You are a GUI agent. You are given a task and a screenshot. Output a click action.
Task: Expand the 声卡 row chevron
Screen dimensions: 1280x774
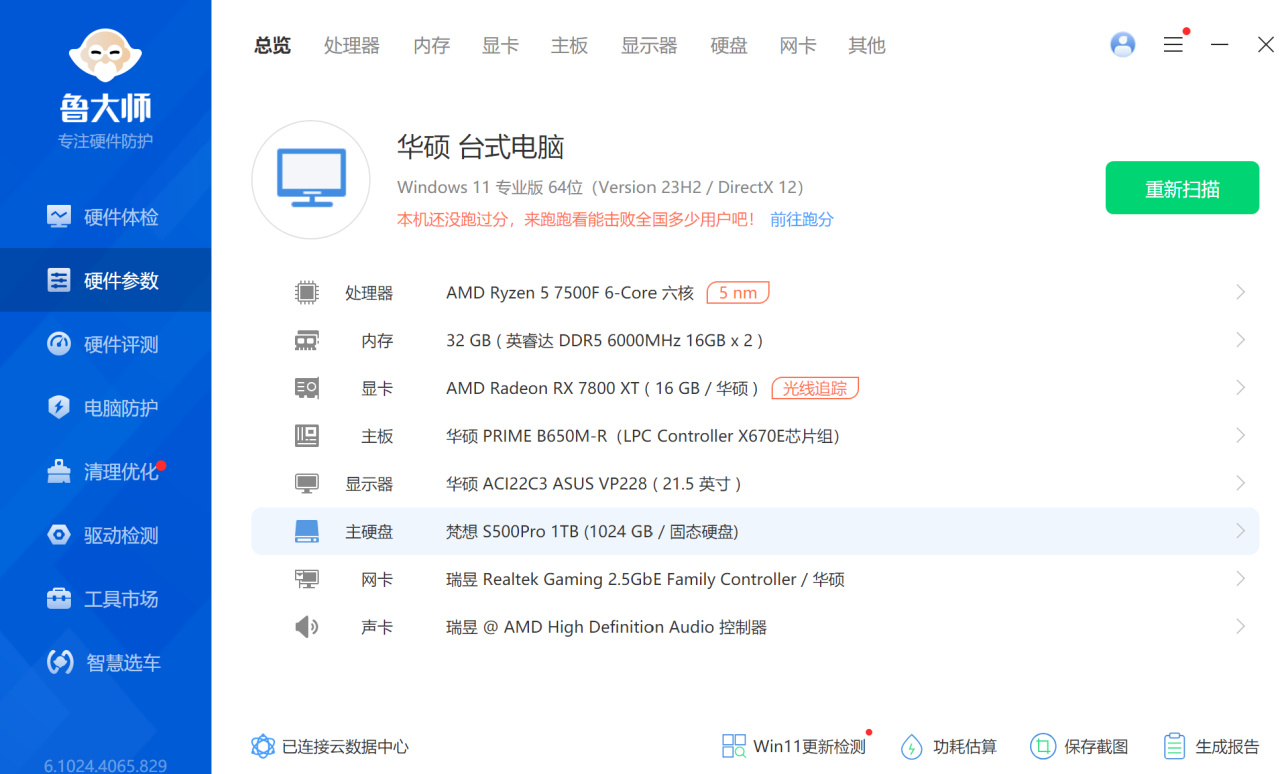click(x=1240, y=627)
